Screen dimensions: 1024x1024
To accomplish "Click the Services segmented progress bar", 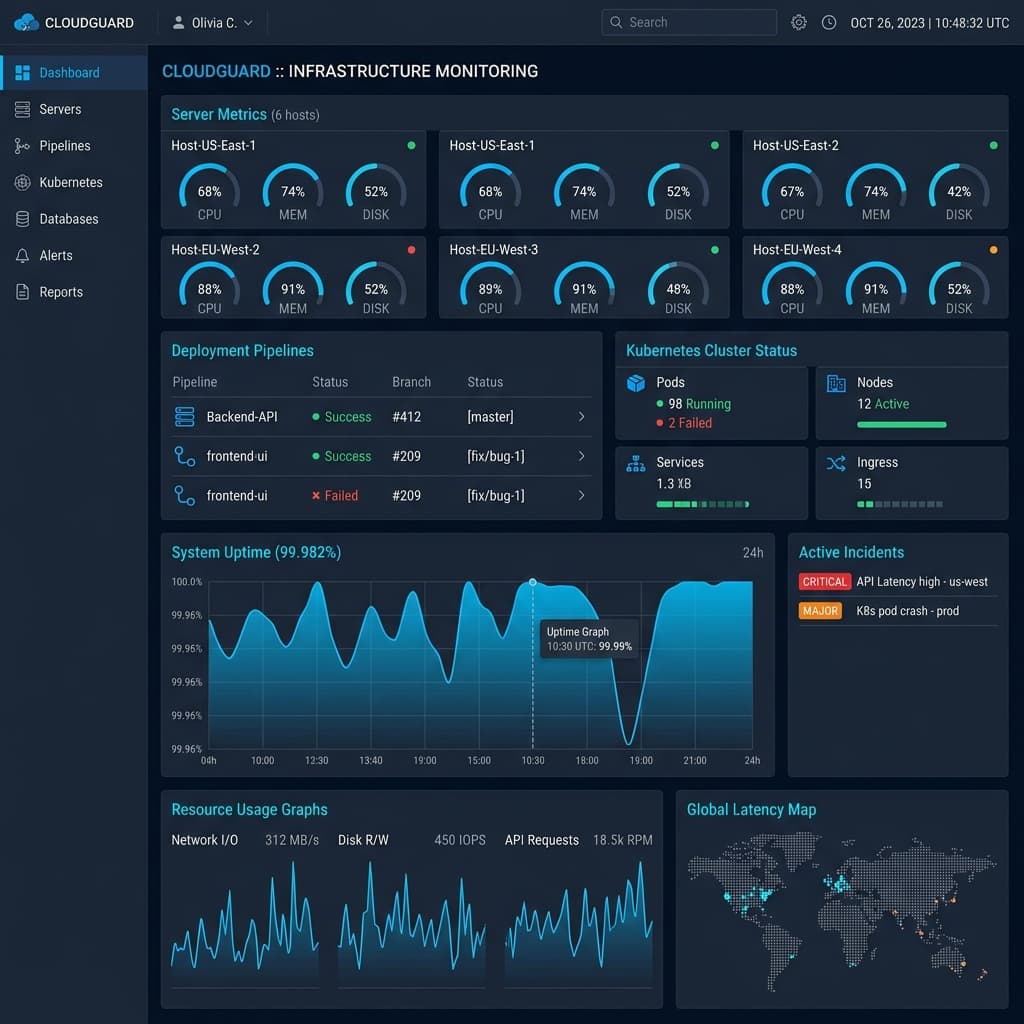I will [x=702, y=504].
